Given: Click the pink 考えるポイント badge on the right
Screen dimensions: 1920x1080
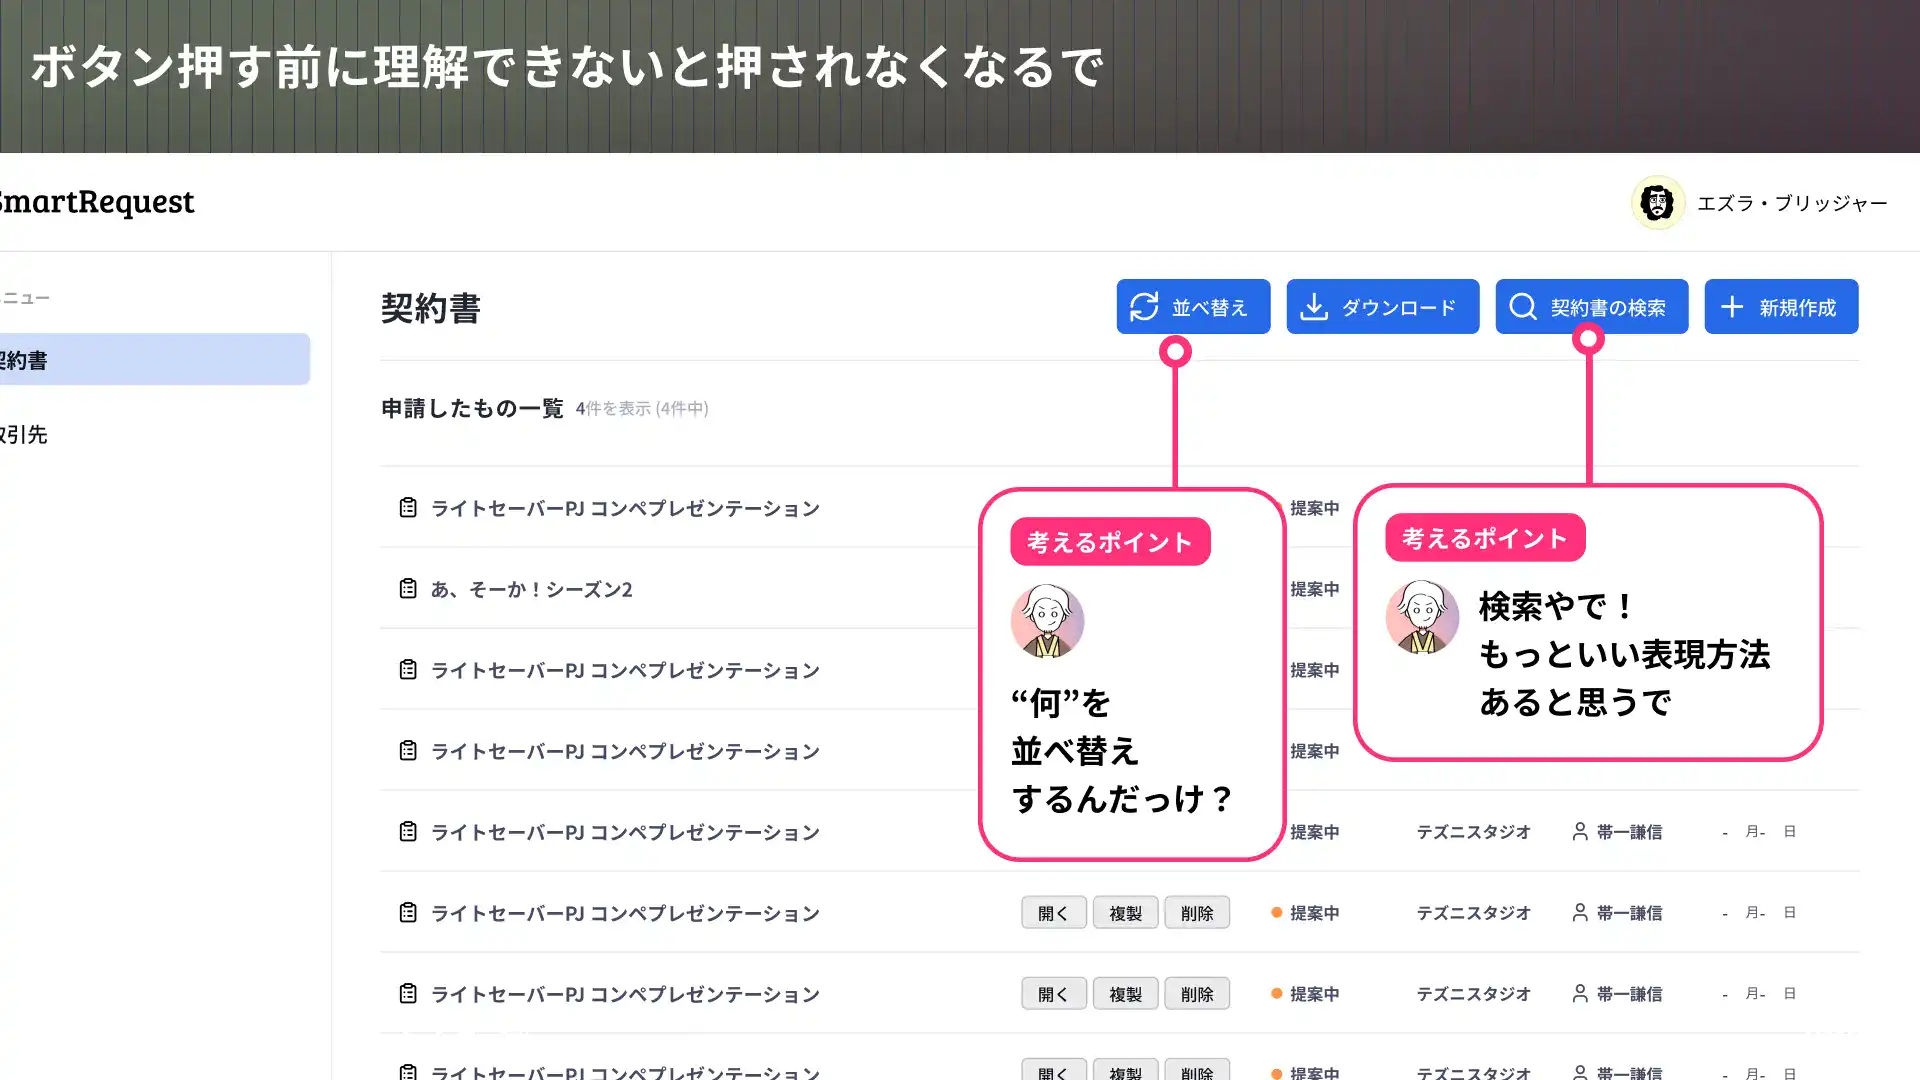Looking at the screenshot, I should [x=1483, y=537].
